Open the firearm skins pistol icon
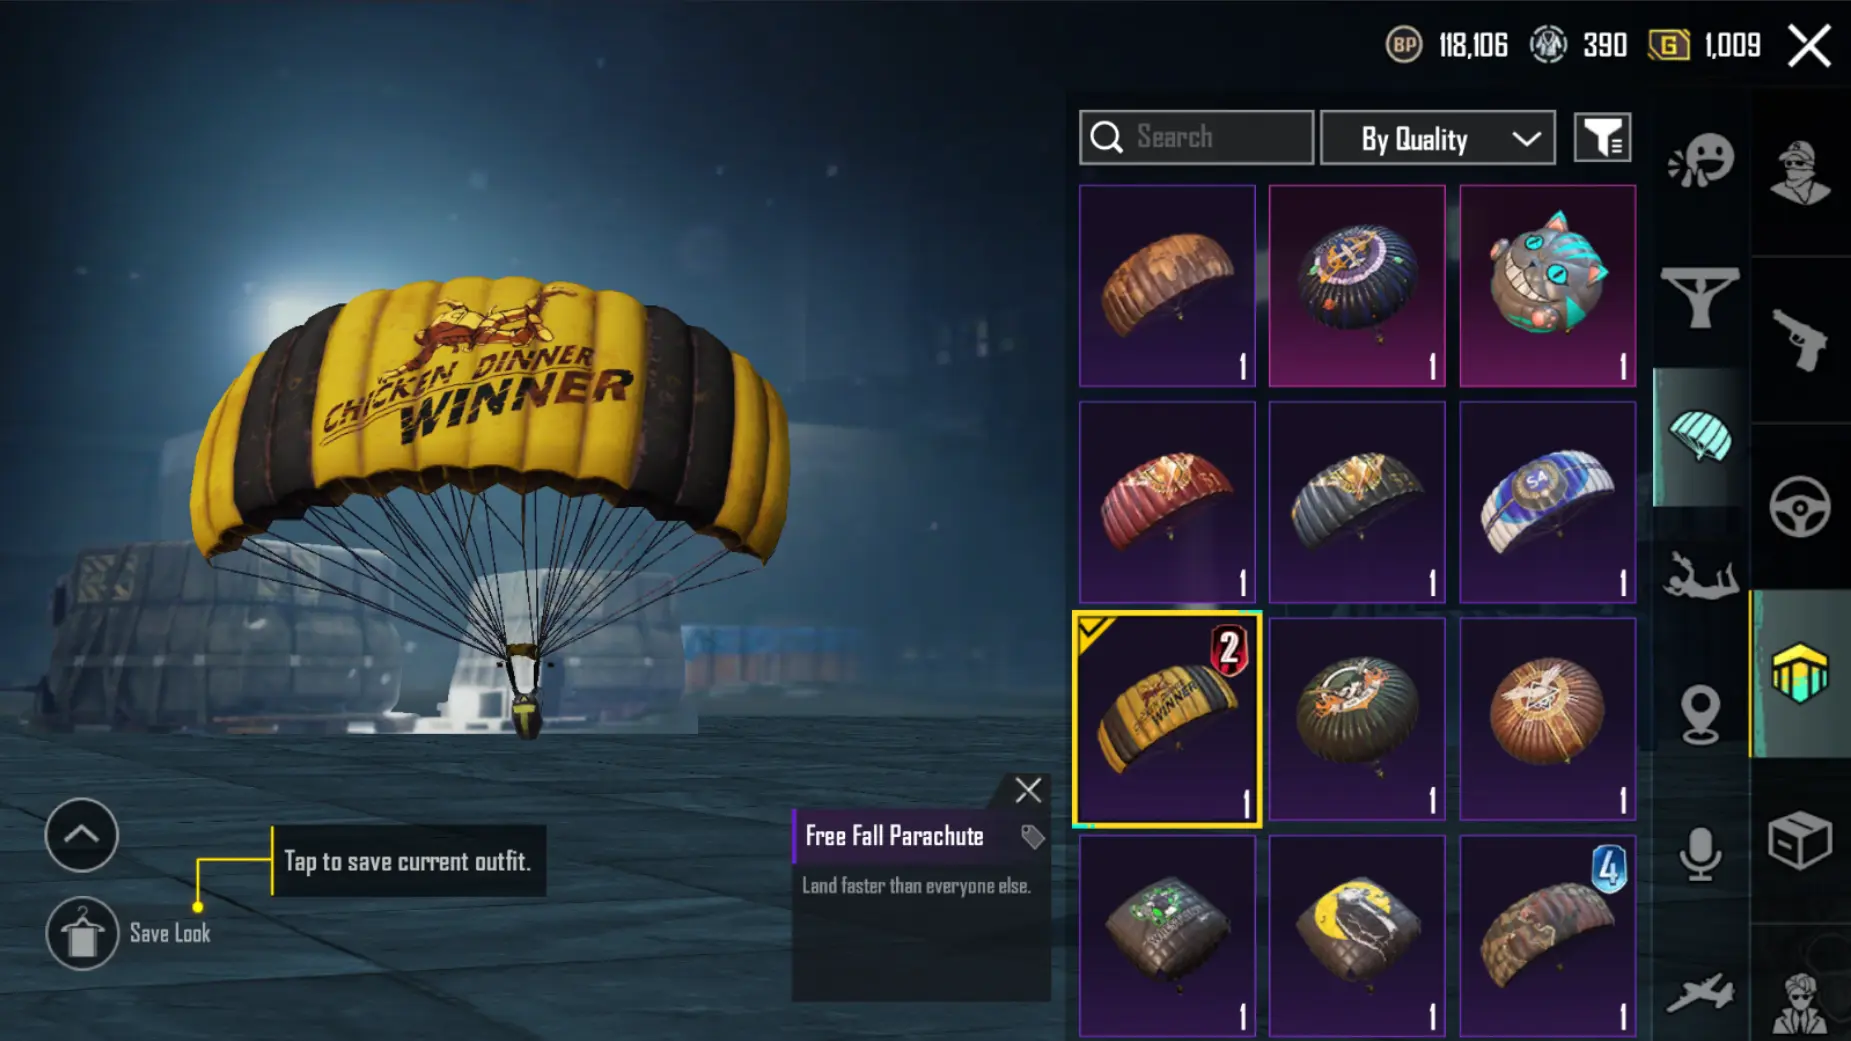This screenshot has width=1851, height=1041. [1800, 340]
